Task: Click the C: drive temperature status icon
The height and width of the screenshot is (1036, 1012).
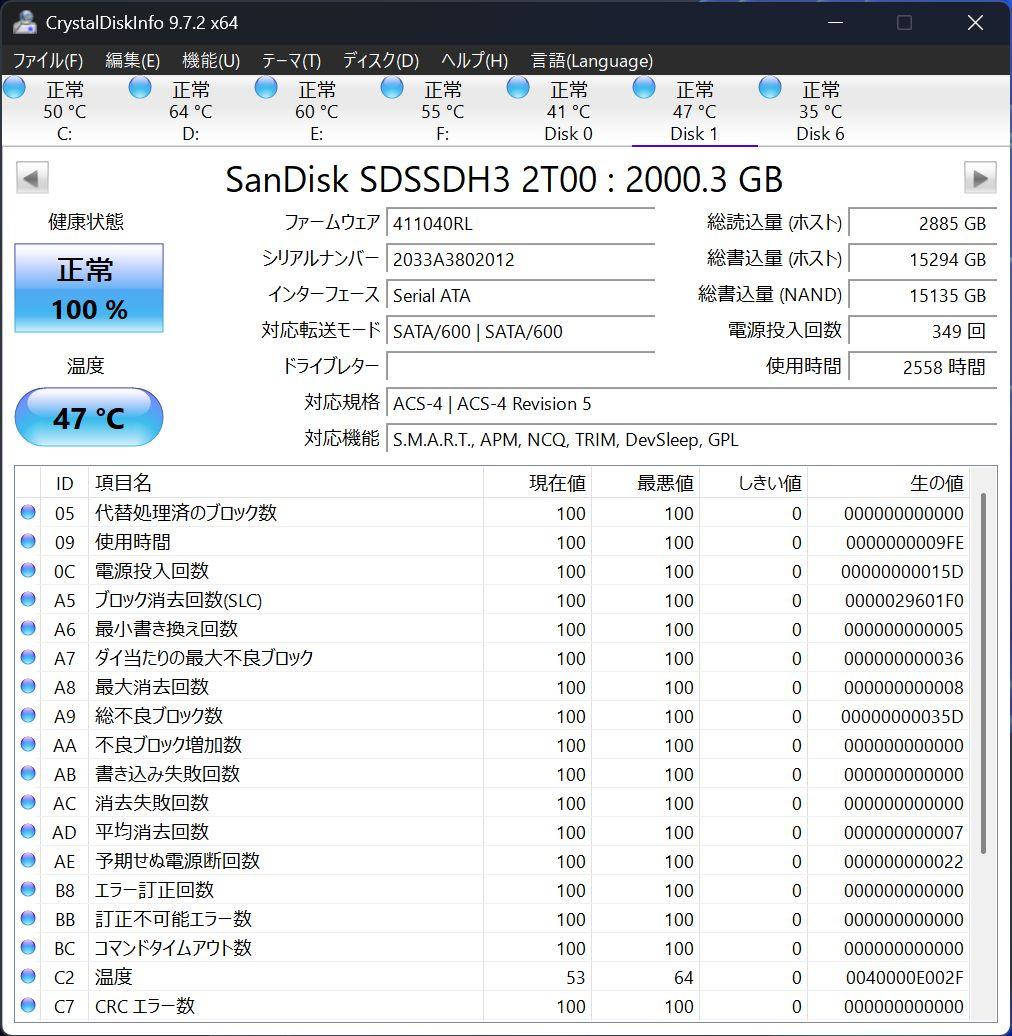Action: pos(14,88)
